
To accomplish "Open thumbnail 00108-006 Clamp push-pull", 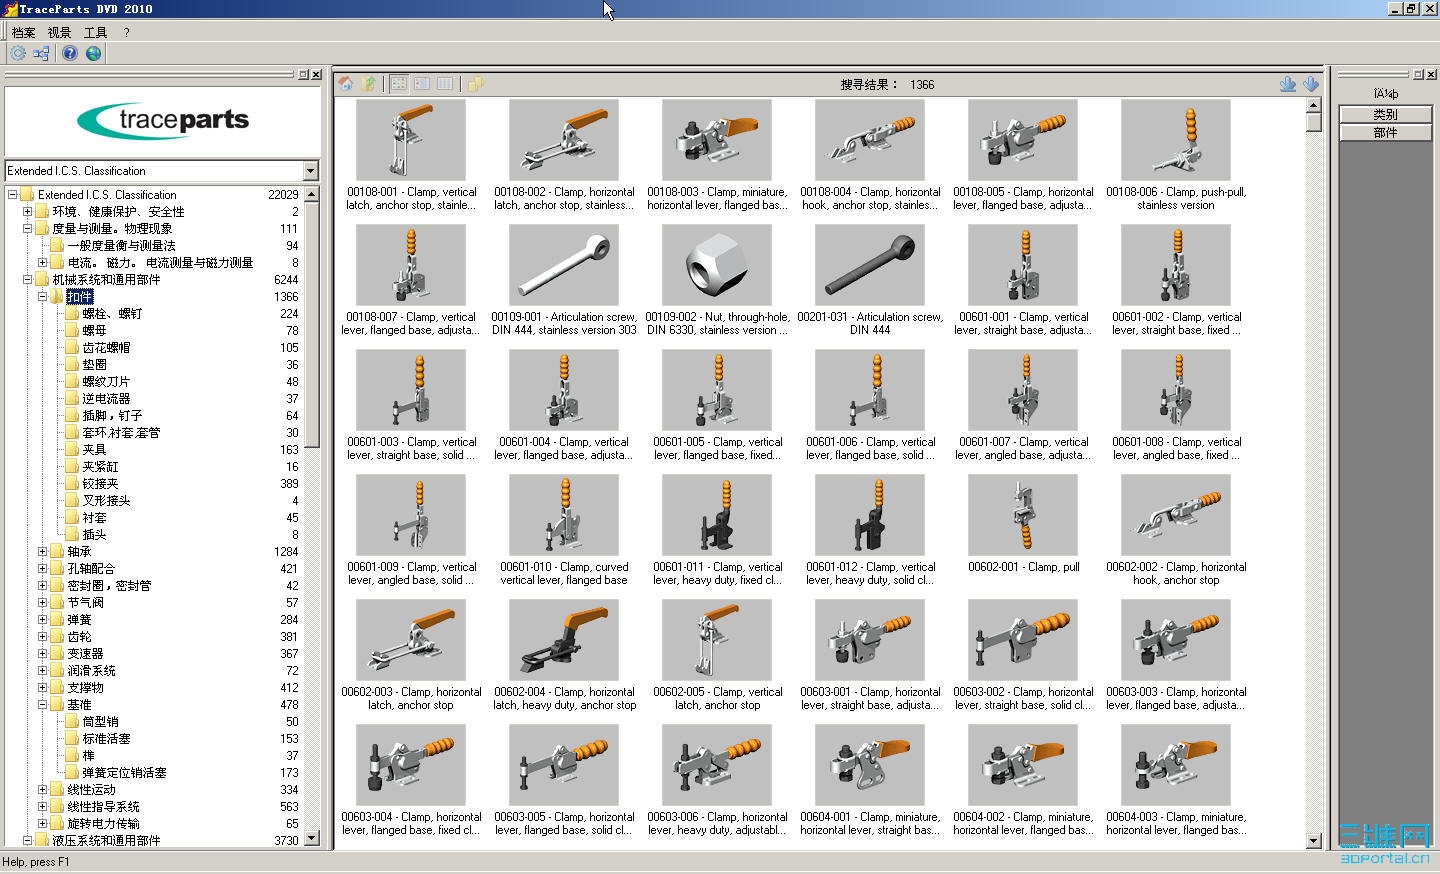I will tap(1176, 140).
